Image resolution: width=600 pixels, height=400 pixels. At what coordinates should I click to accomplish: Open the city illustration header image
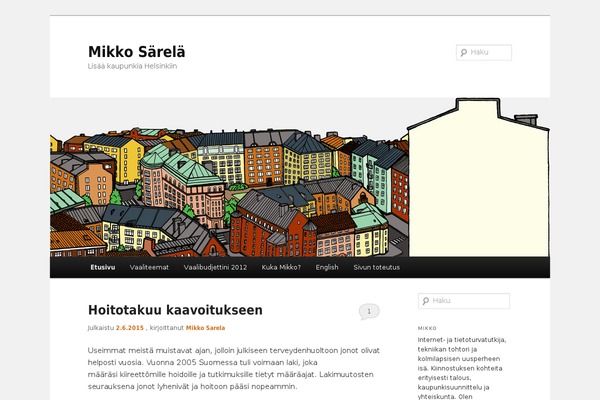coord(300,177)
